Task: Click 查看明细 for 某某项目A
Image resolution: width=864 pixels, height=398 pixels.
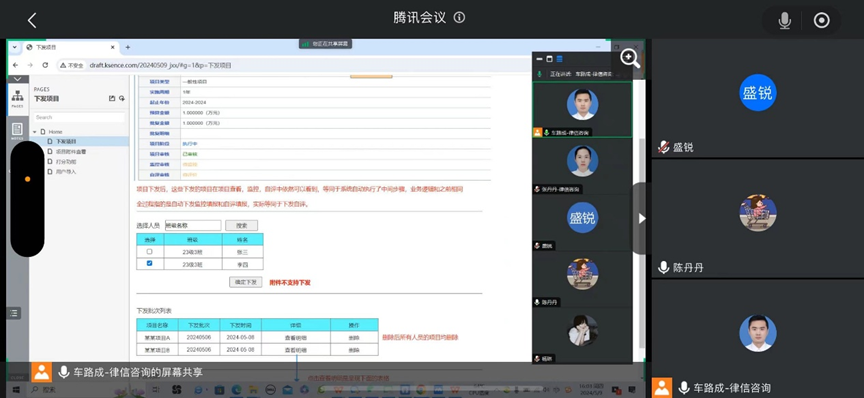Action: pos(295,337)
